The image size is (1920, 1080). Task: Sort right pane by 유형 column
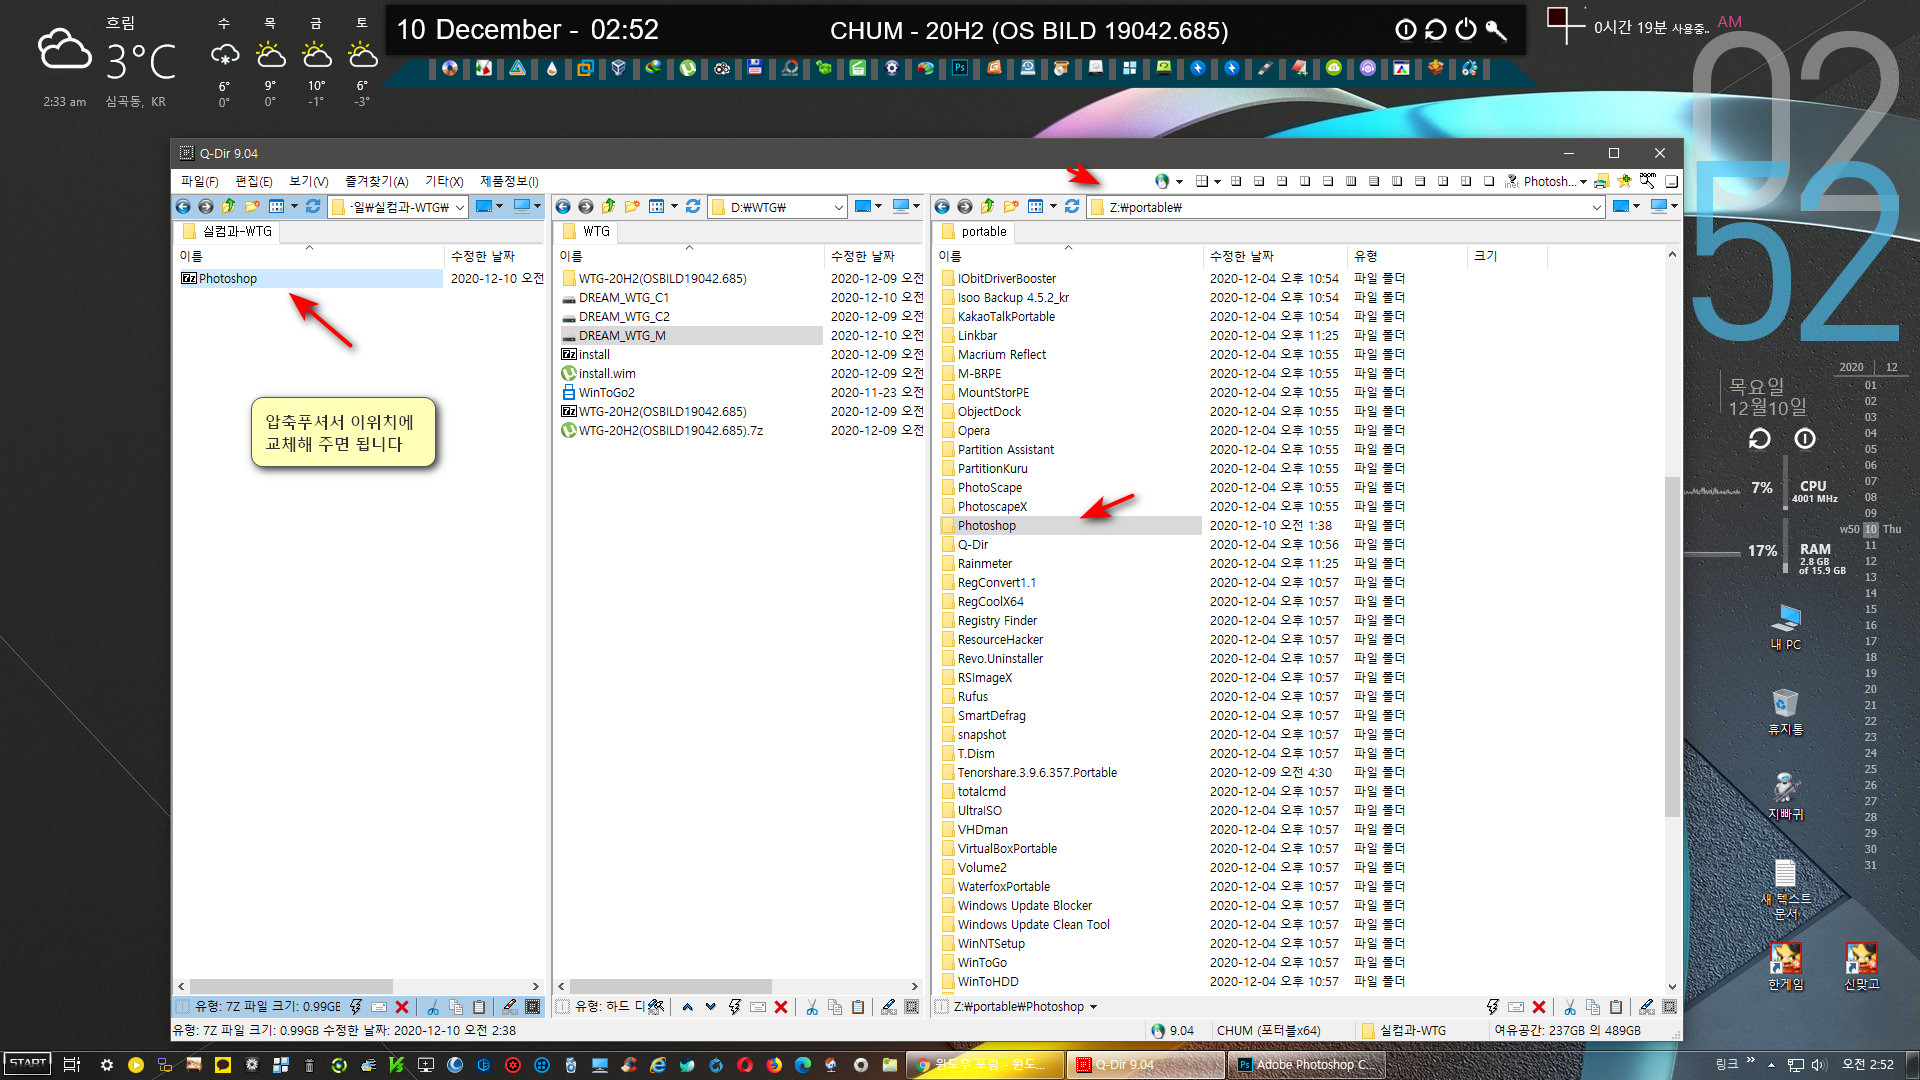pyautogui.click(x=1406, y=256)
